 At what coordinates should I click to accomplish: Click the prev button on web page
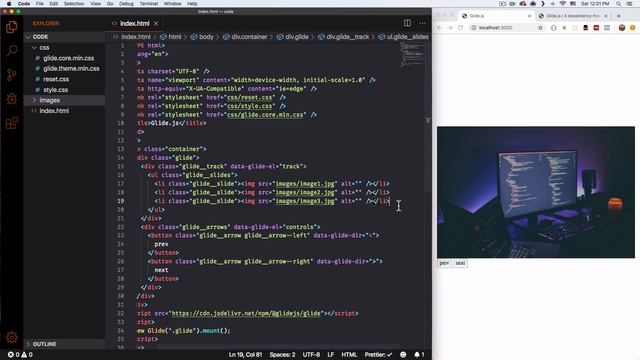pos(444,263)
